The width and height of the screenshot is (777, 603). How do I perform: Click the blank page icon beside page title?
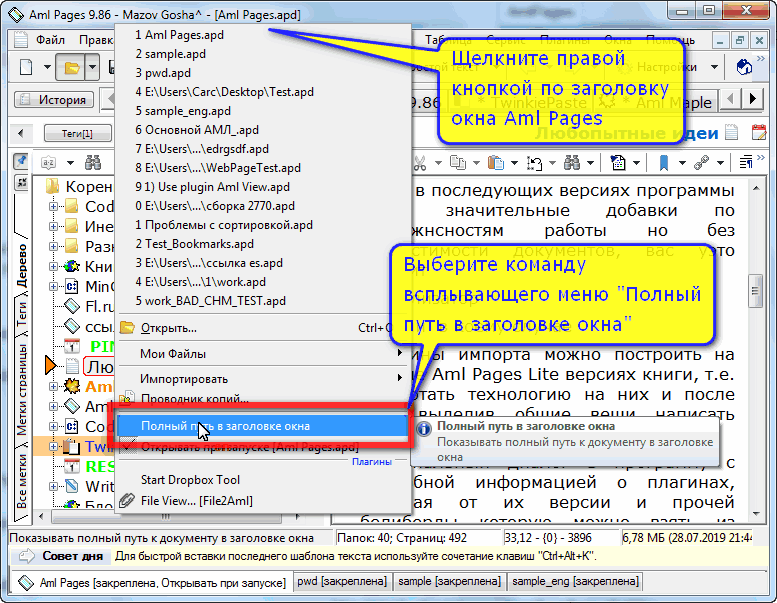click(731, 133)
